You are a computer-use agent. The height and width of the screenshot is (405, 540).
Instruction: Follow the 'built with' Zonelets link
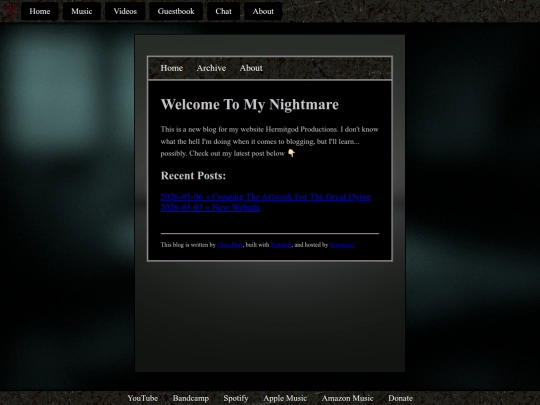(281, 245)
